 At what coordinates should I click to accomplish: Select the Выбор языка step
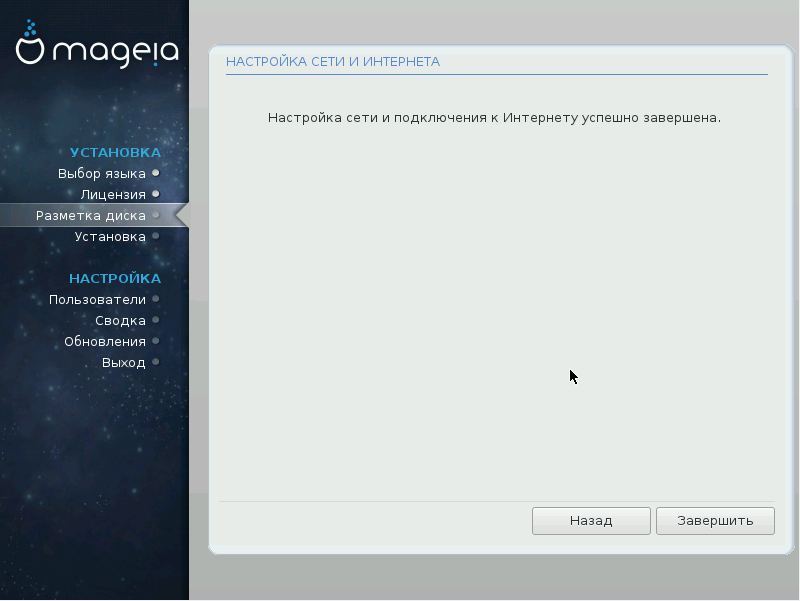[x=101, y=173]
